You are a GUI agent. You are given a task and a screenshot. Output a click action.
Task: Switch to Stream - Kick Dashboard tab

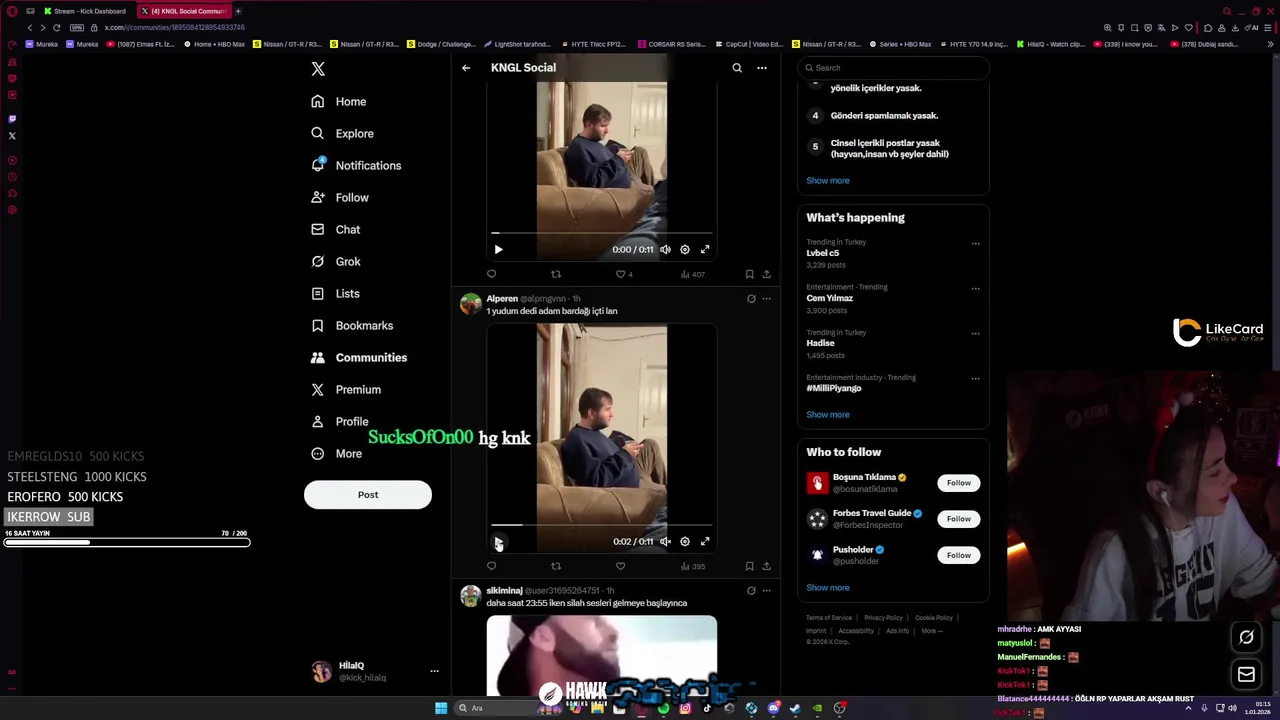point(85,11)
